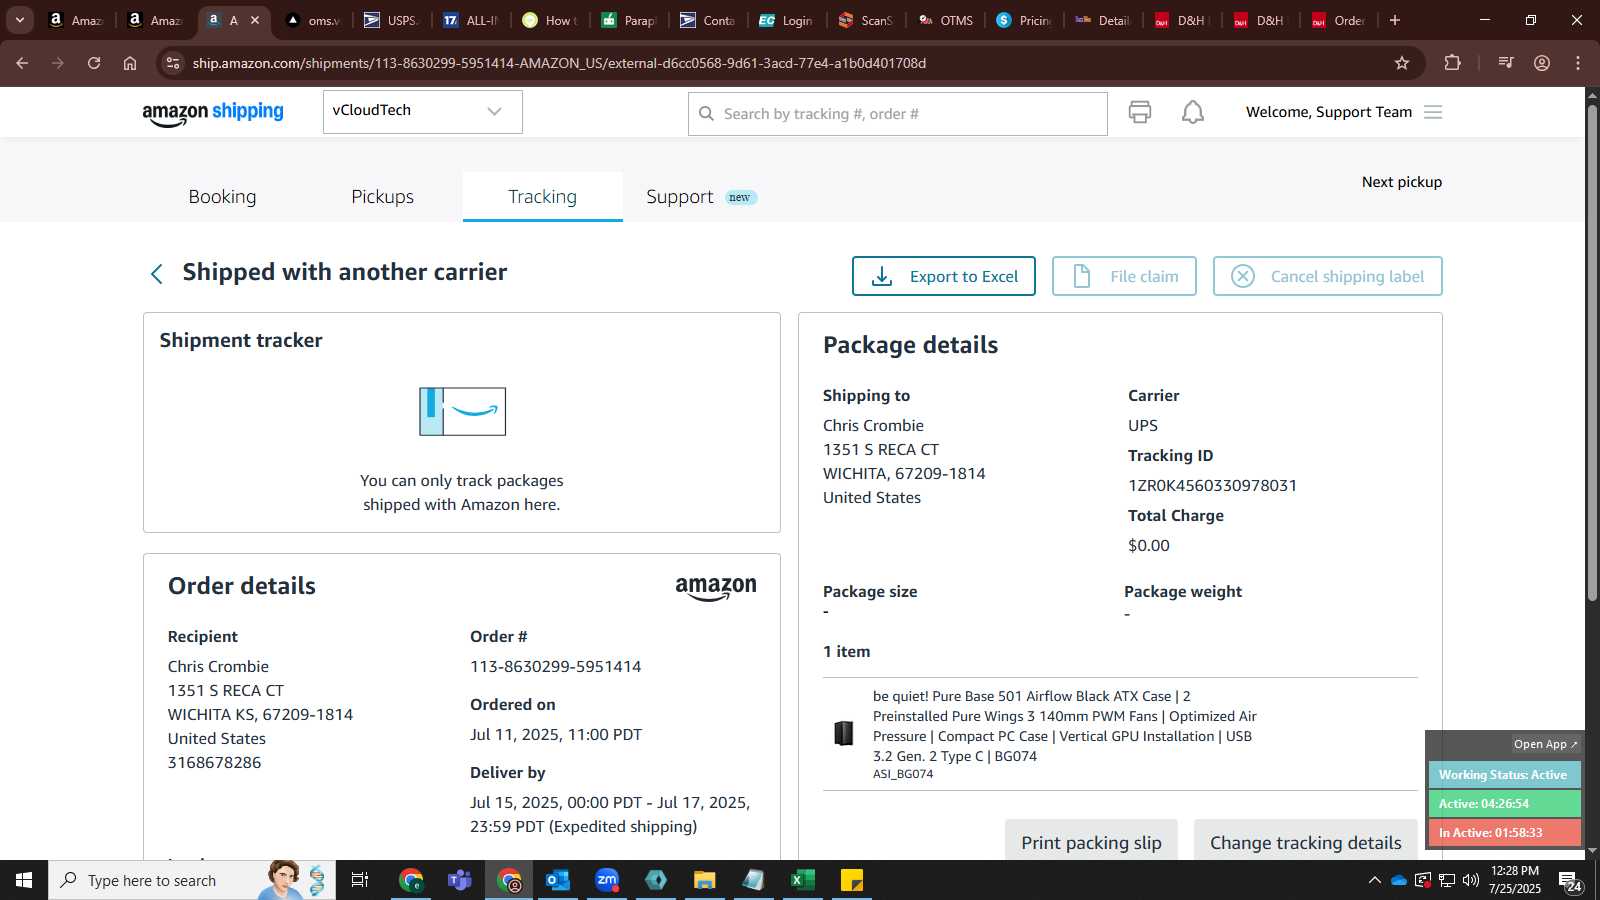Open File Explorer from taskbar
Image resolution: width=1600 pixels, height=900 pixels.
click(705, 880)
